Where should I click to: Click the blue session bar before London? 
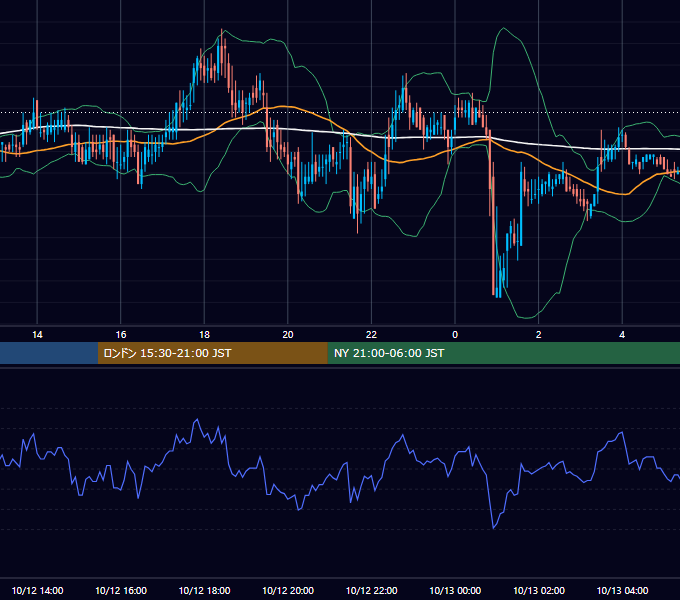[49, 353]
